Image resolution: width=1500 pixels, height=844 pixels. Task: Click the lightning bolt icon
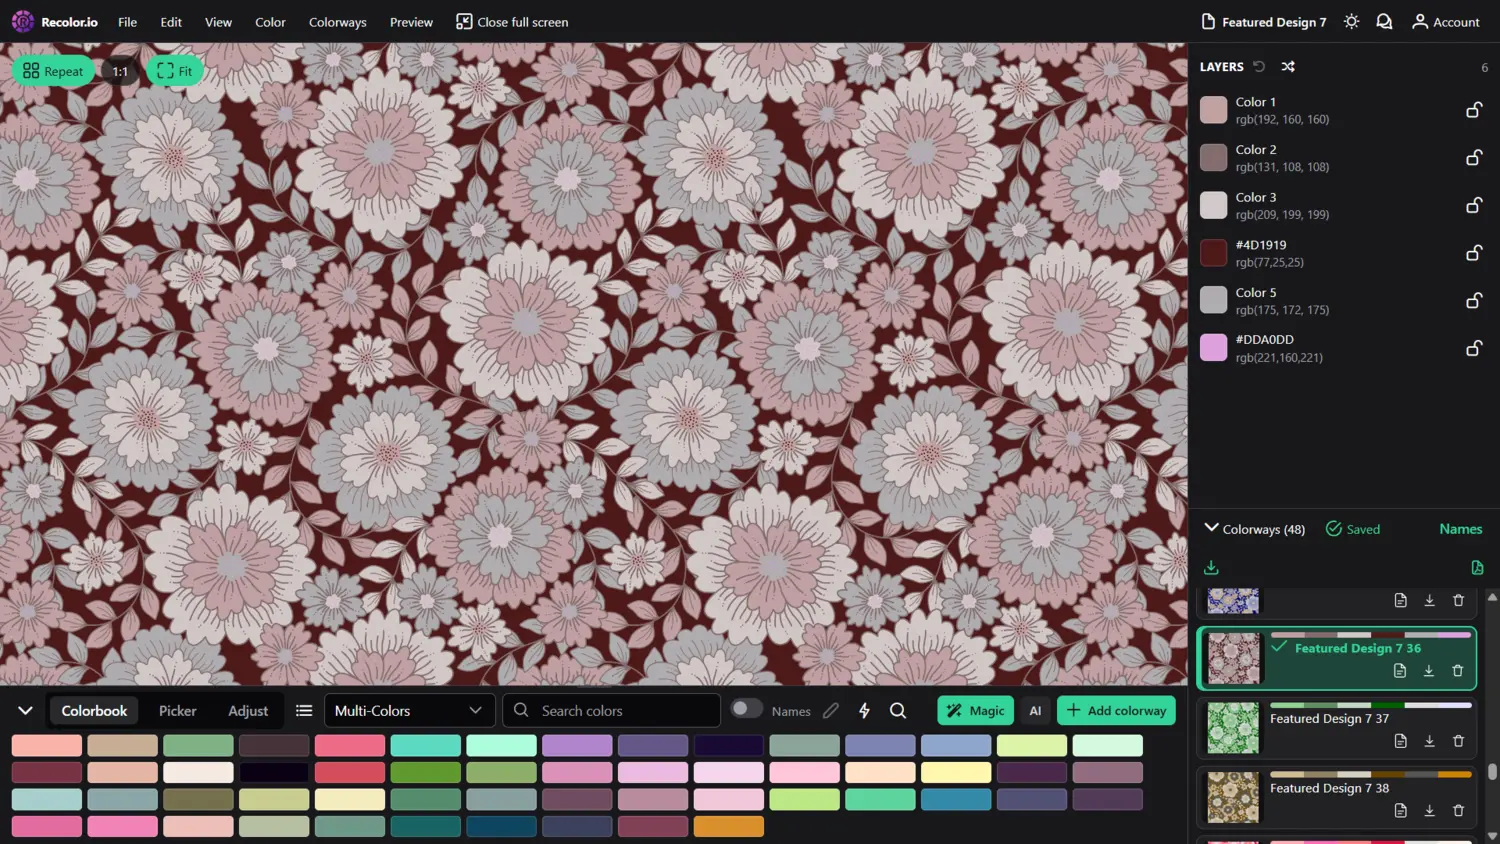864,710
